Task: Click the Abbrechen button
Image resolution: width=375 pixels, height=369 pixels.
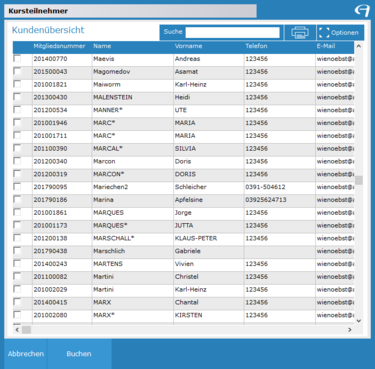Action: tap(26, 354)
